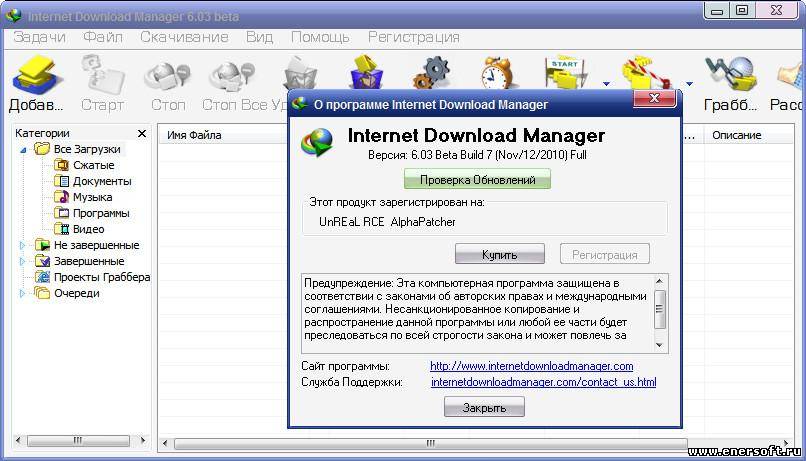The image size is (806, 461).
Task: Click the UnREaL RCE AlphaPatcher registration text
Action: tap(387, 222)
